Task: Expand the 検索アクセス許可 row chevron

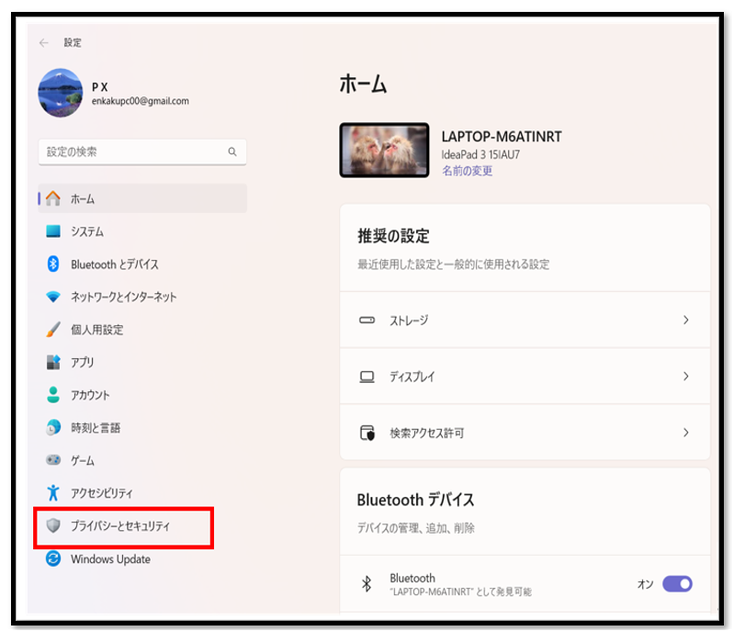Action: click(x=686, y=432)
